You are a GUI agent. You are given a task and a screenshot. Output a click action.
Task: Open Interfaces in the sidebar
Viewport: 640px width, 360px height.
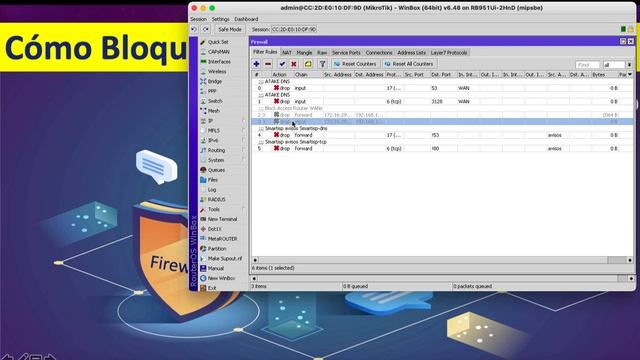[219, 62]
